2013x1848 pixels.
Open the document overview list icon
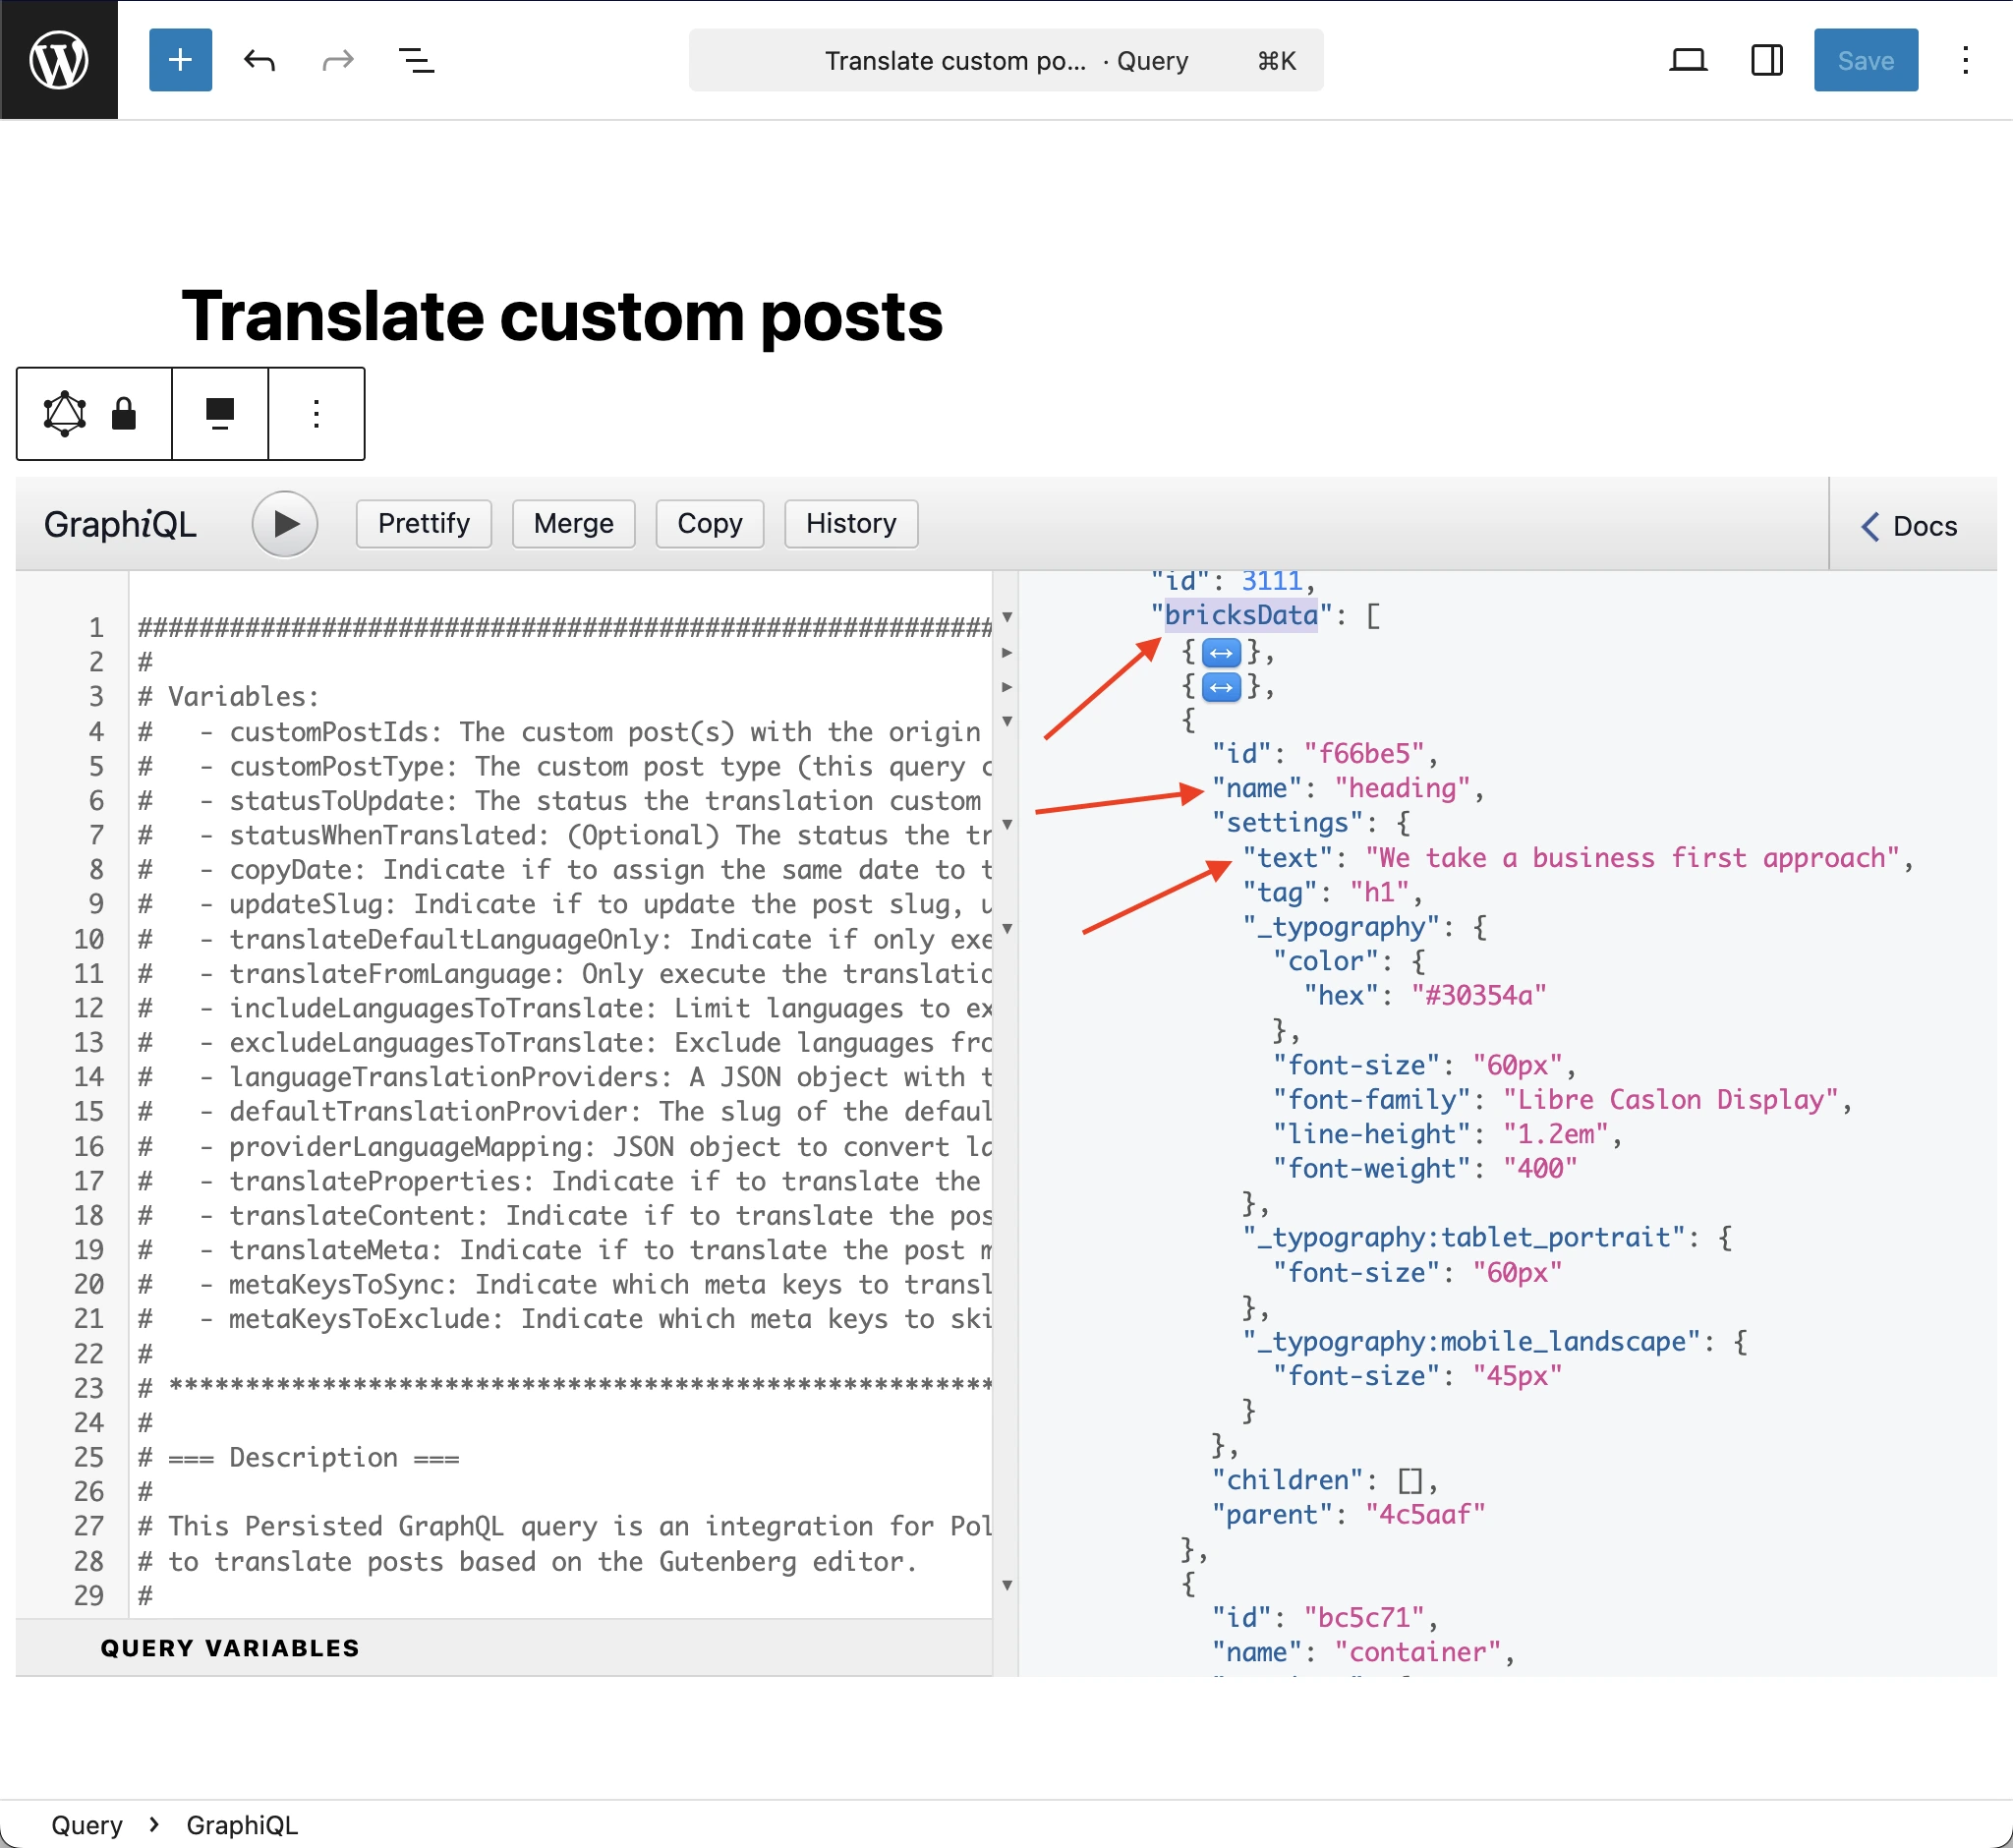(416, 60)
